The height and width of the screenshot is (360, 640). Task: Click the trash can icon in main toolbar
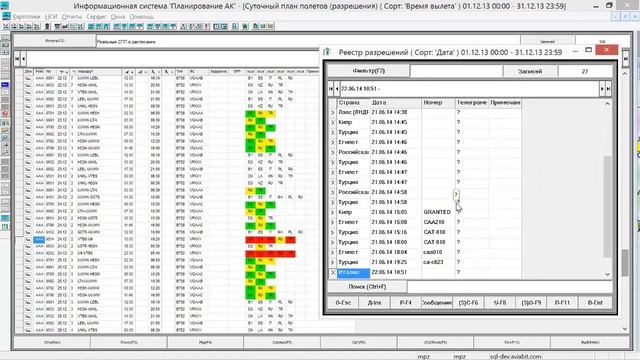point(47,27)
